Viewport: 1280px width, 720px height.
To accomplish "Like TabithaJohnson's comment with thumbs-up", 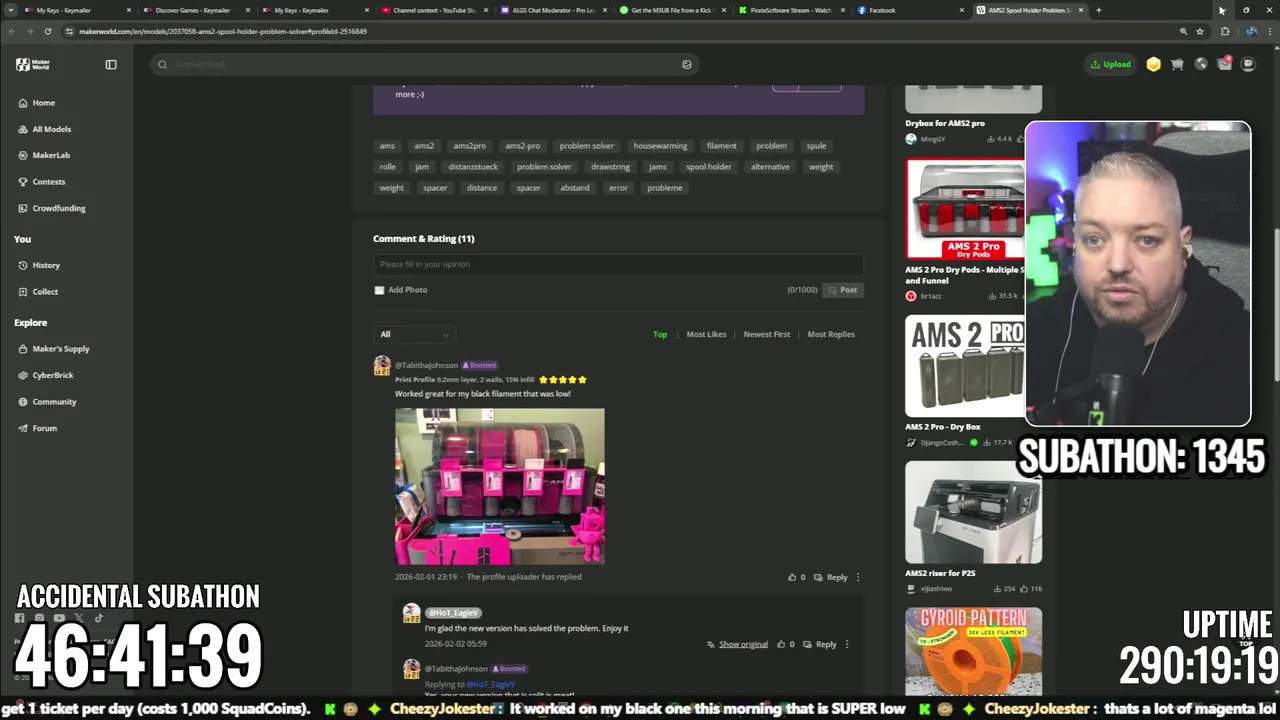I will tap(792, 577).
